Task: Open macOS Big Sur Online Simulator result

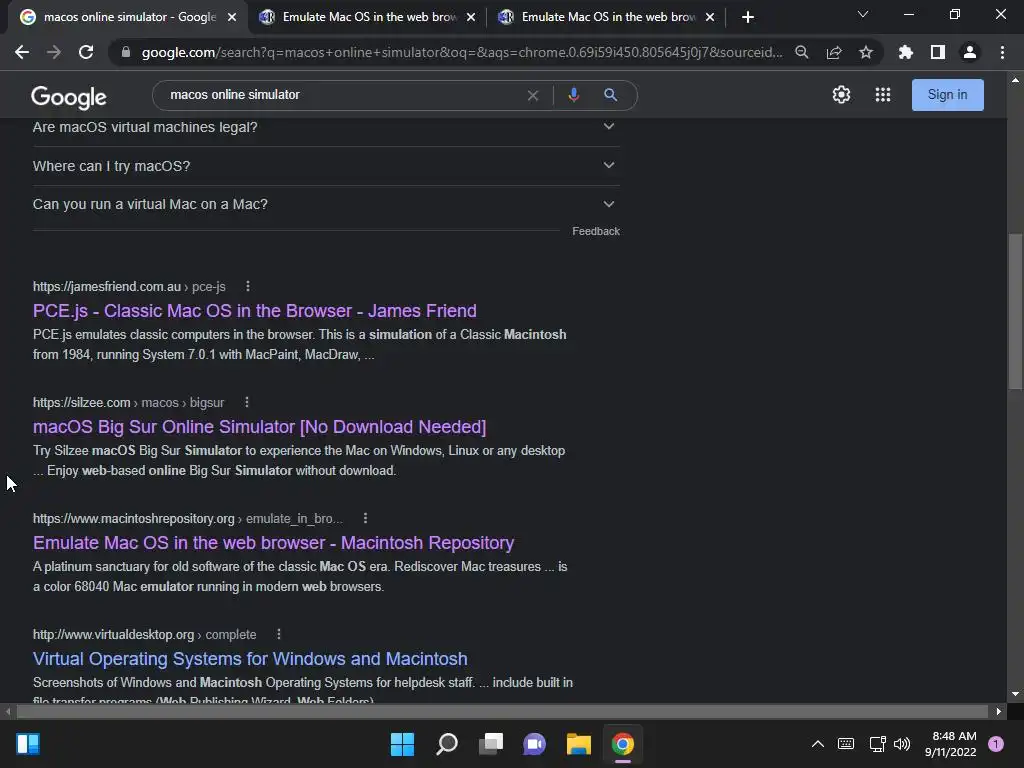Action: 259,426
